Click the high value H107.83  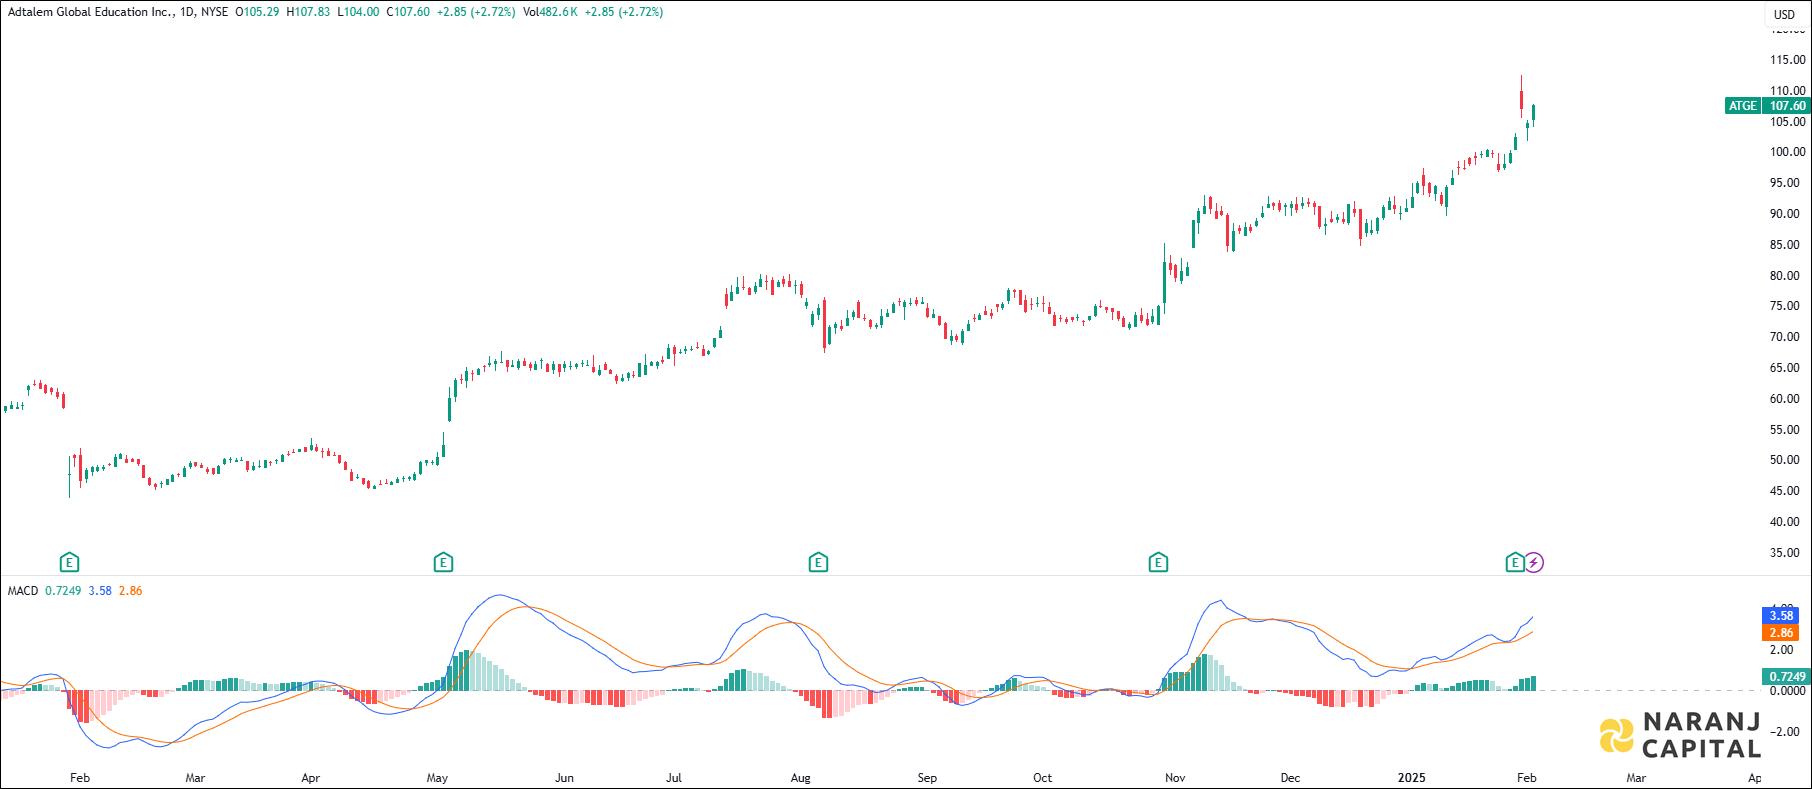(308, 12)
